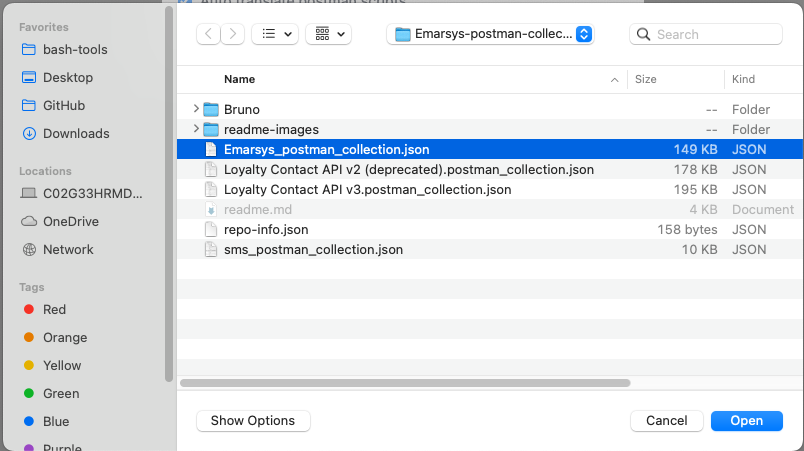Open Desktop in the sidebar
Viewport: 804px width, 451px height.
coord(68,77)
